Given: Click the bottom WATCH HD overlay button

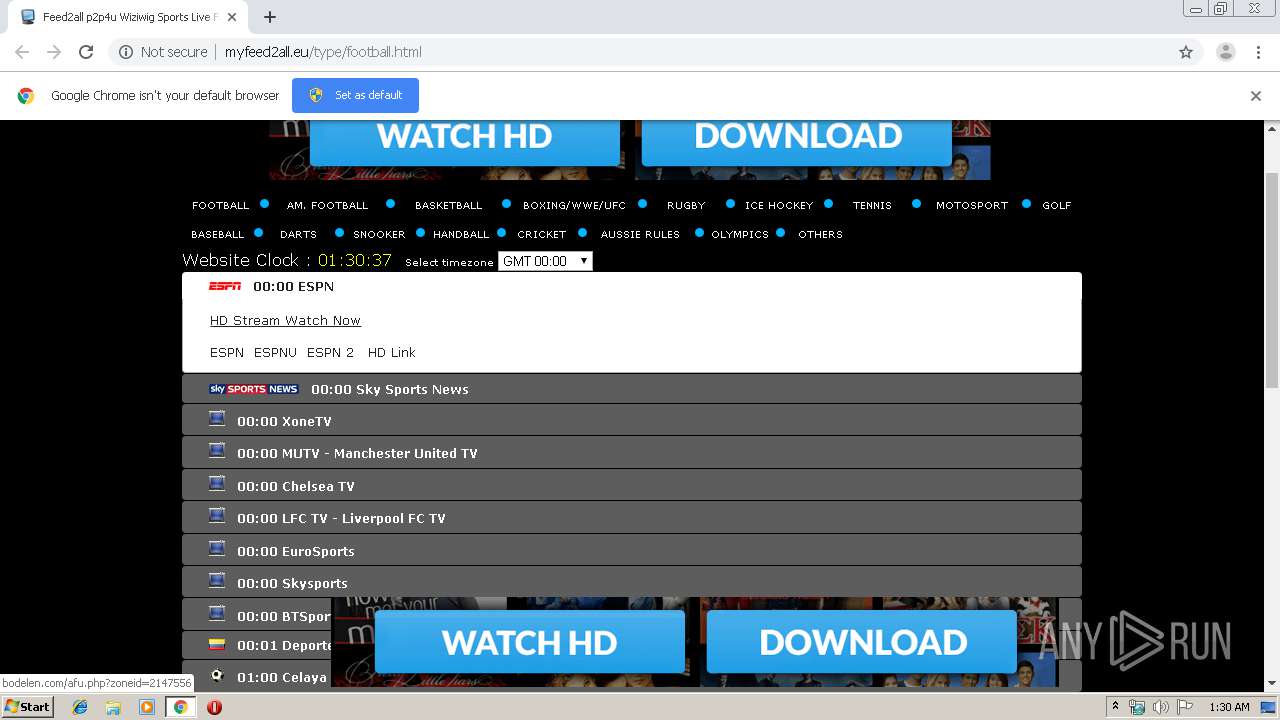Looking at the screenshot, I should click(x=529, y=642).
